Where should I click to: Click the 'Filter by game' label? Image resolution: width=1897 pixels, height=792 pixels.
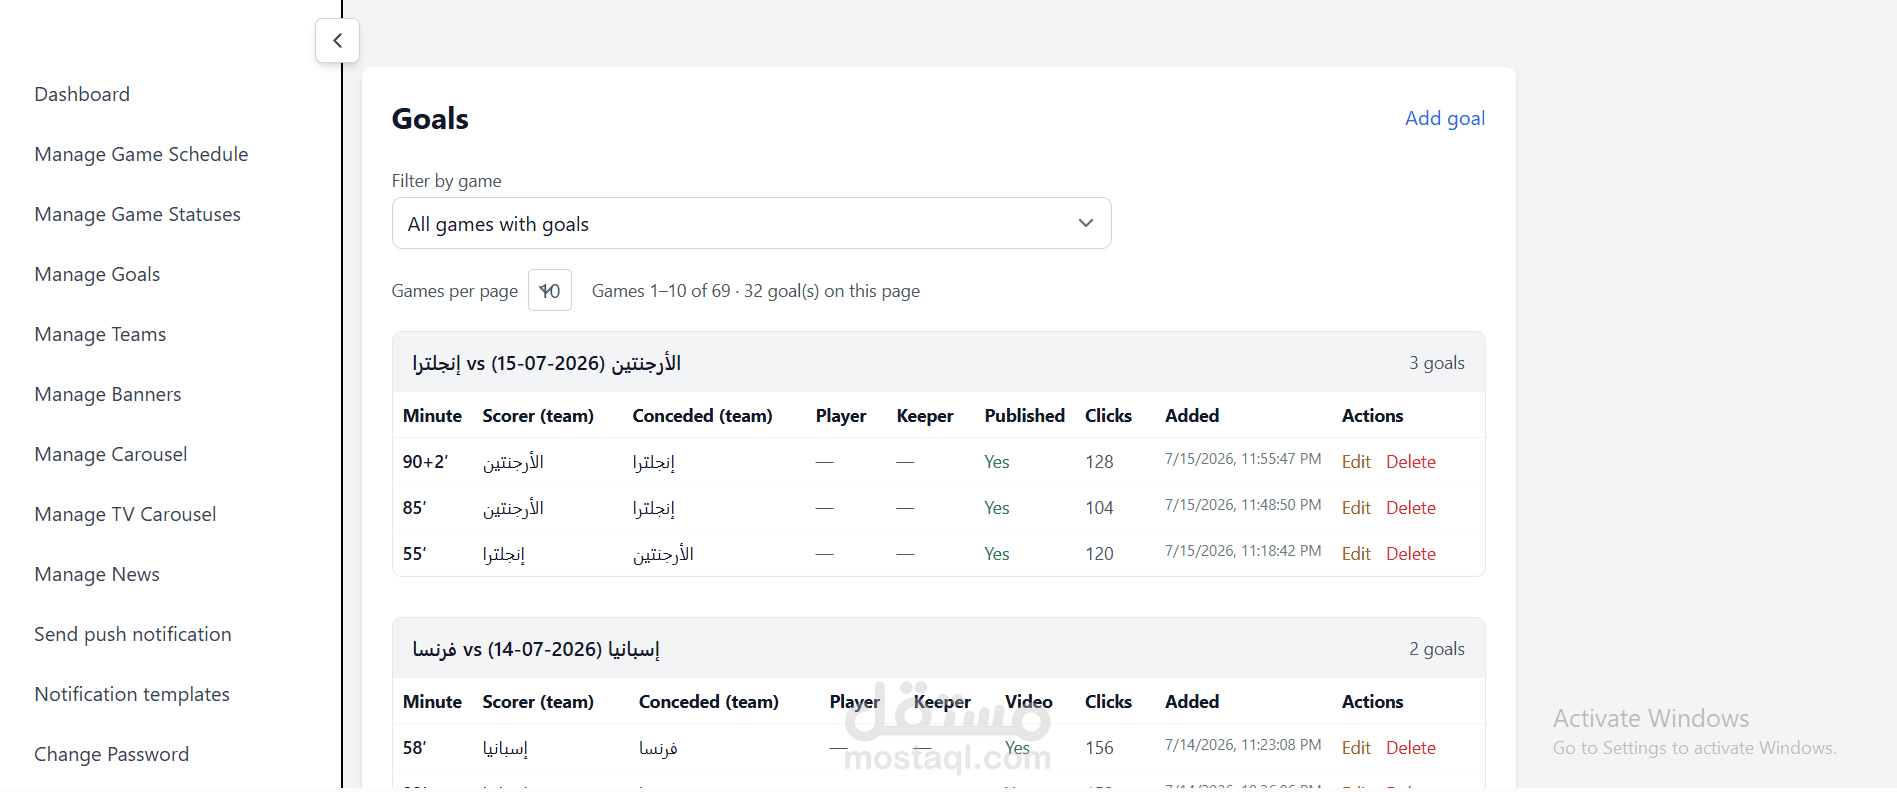tap(446, 181)
